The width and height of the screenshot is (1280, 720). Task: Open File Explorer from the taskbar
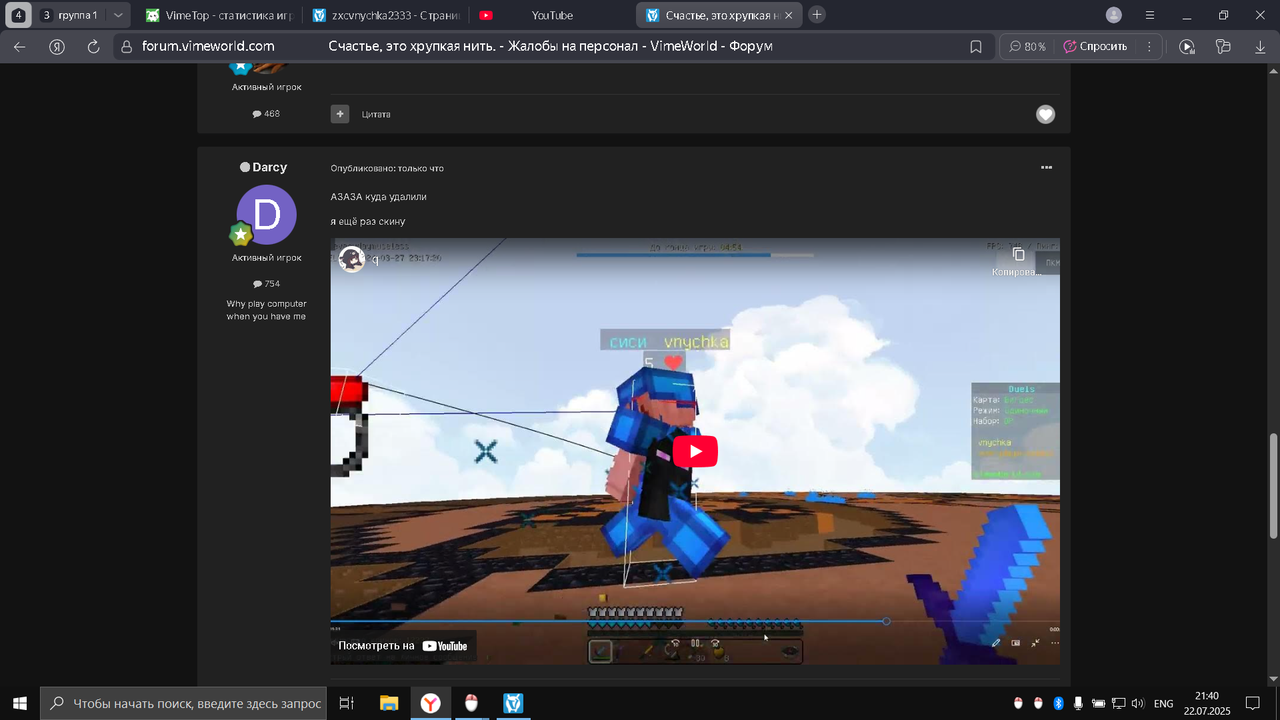389,703
